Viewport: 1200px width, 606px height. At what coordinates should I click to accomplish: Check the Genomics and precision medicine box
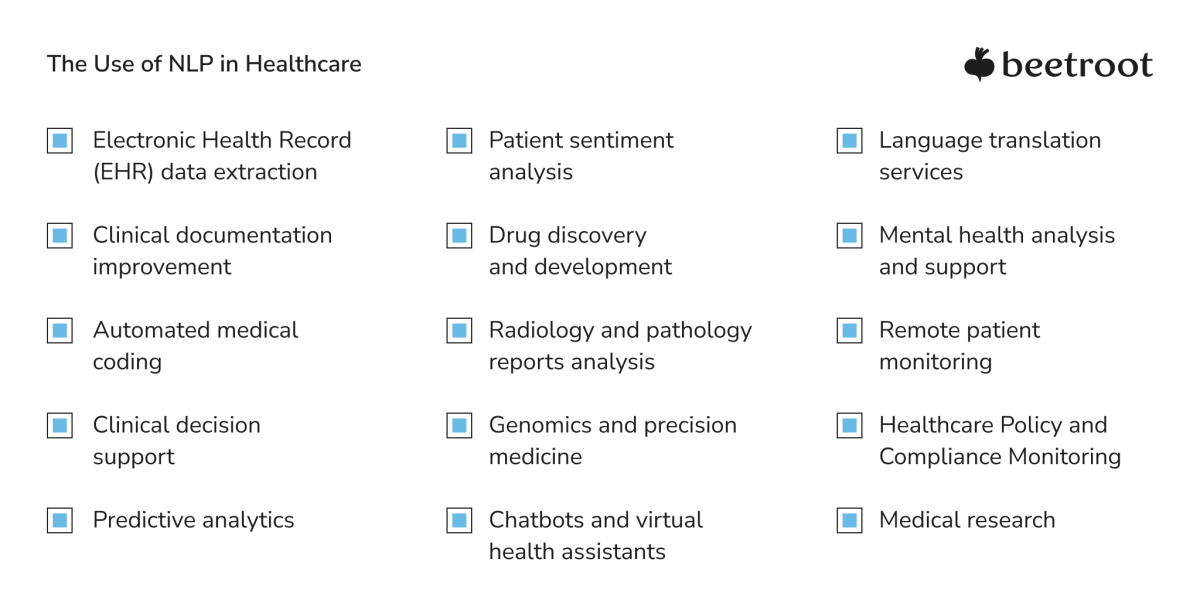click(459, 426)
